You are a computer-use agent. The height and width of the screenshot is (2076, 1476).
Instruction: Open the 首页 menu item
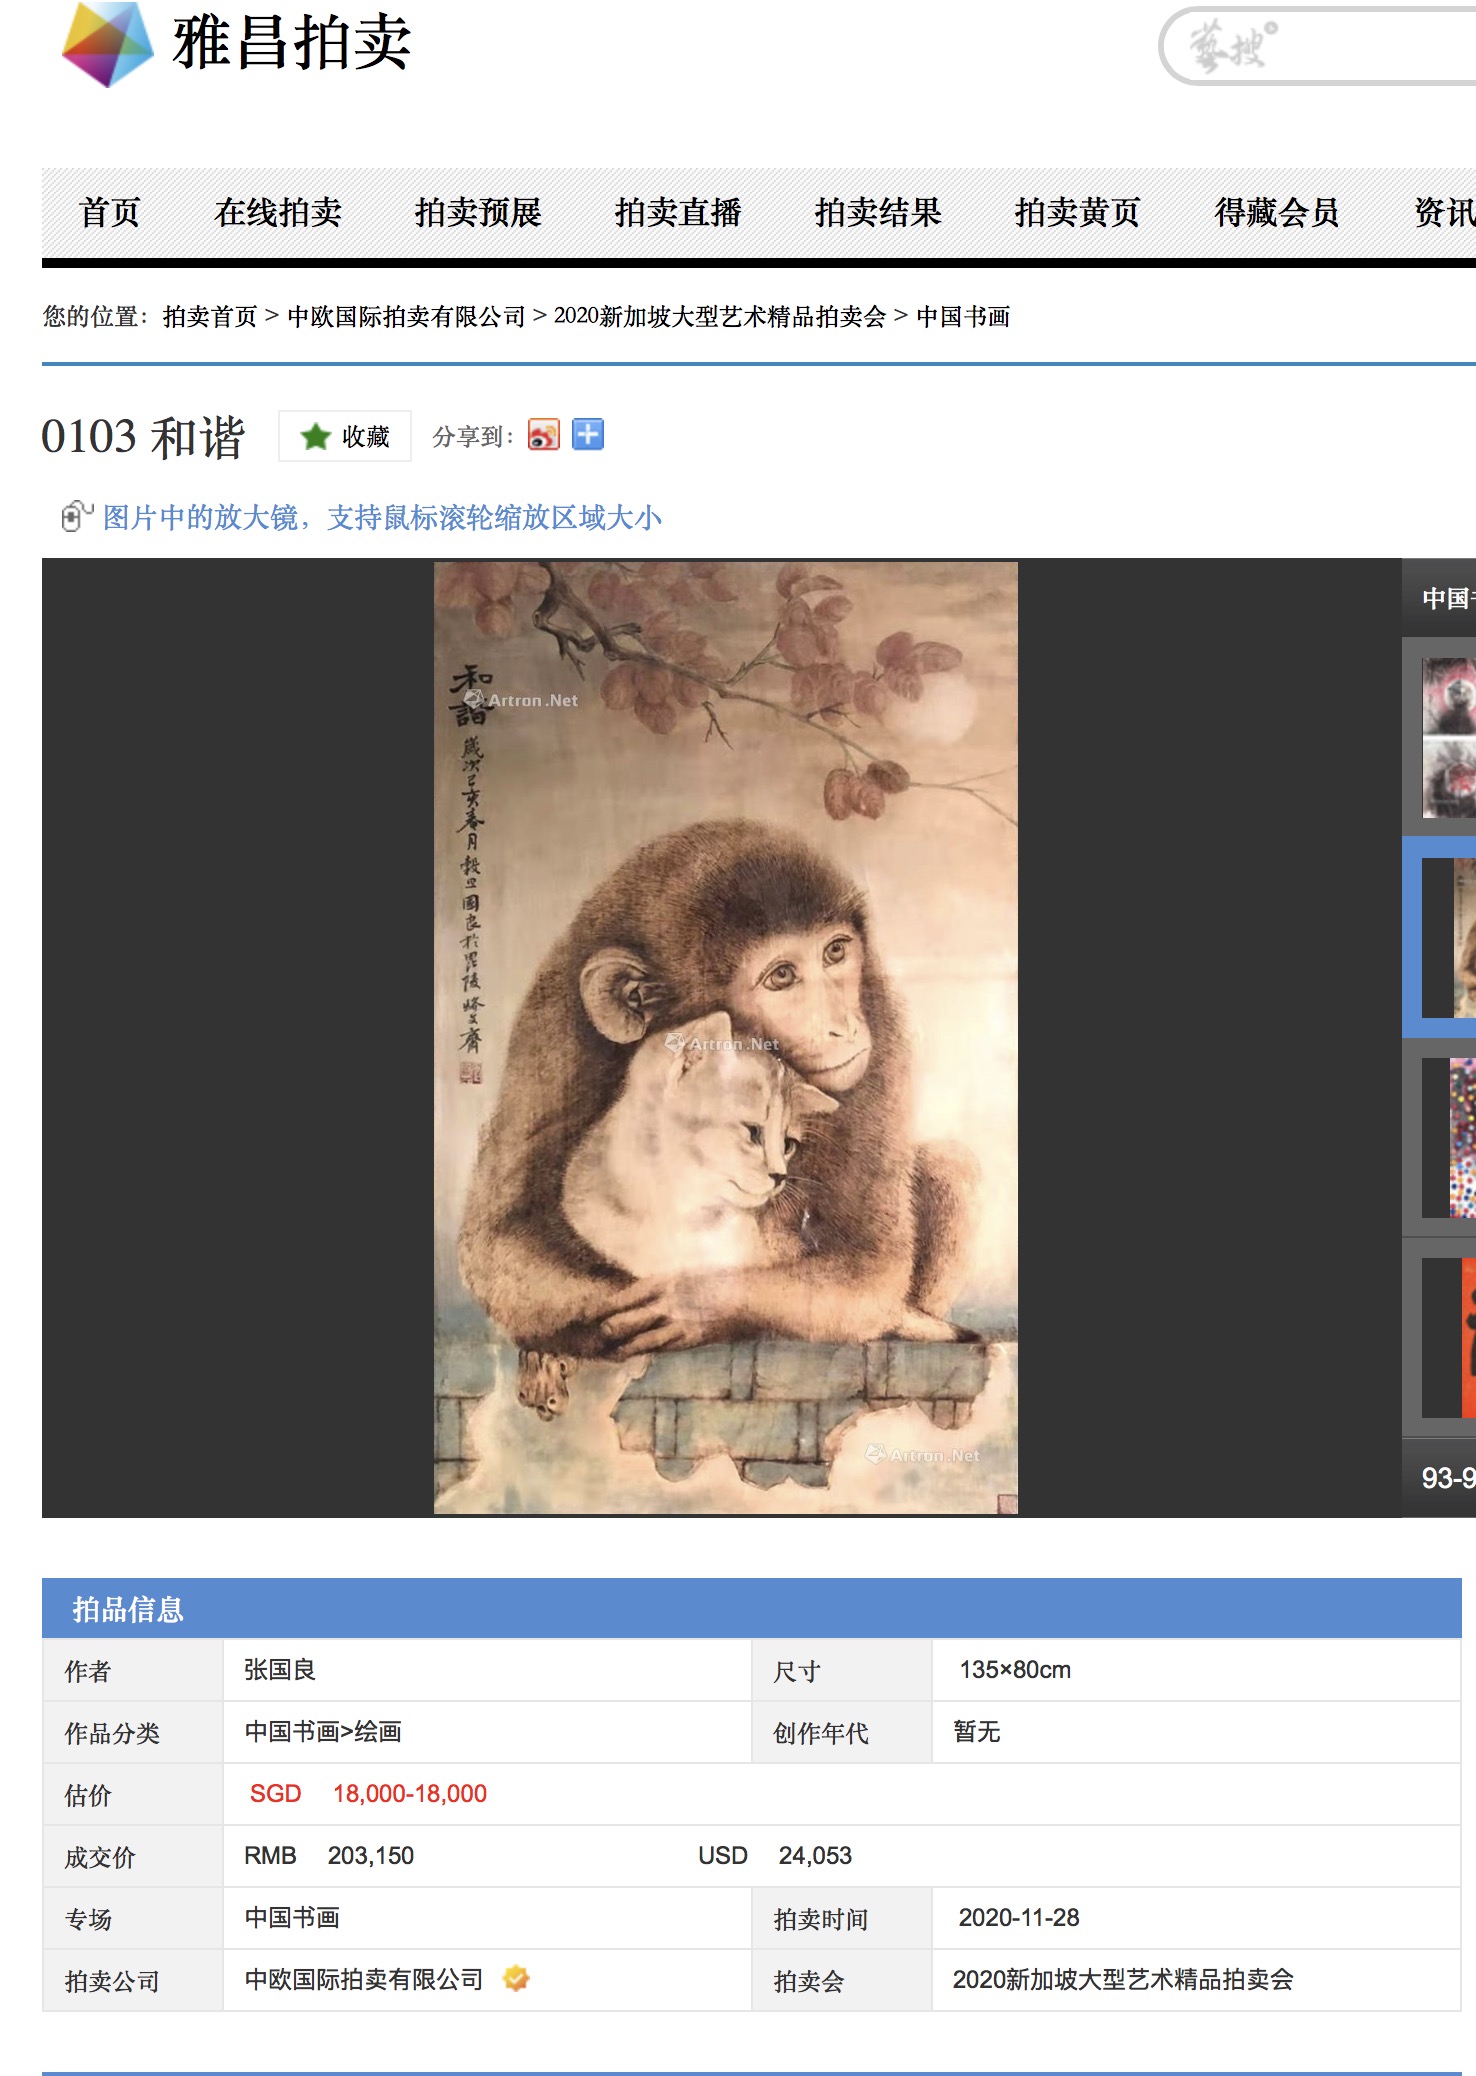pos(109,212)
